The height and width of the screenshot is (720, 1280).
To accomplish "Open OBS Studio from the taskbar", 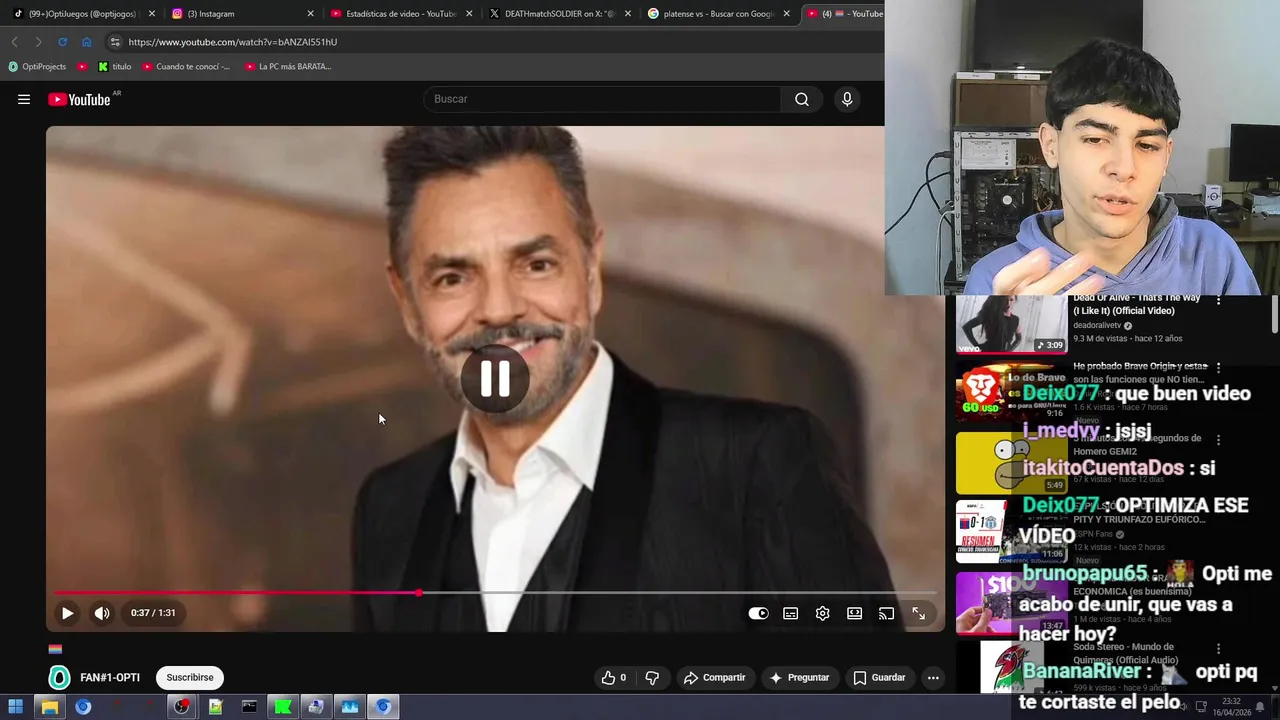I will [x=182, y=707].
